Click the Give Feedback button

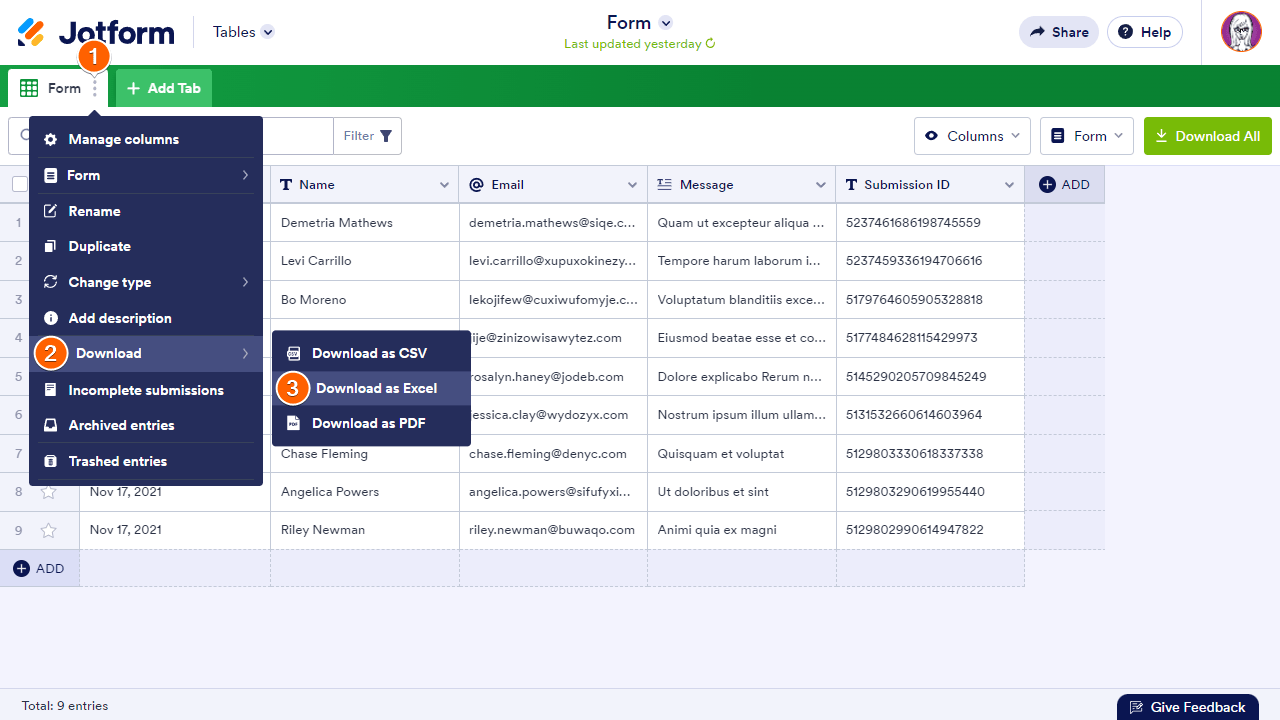coord(1187,707)
